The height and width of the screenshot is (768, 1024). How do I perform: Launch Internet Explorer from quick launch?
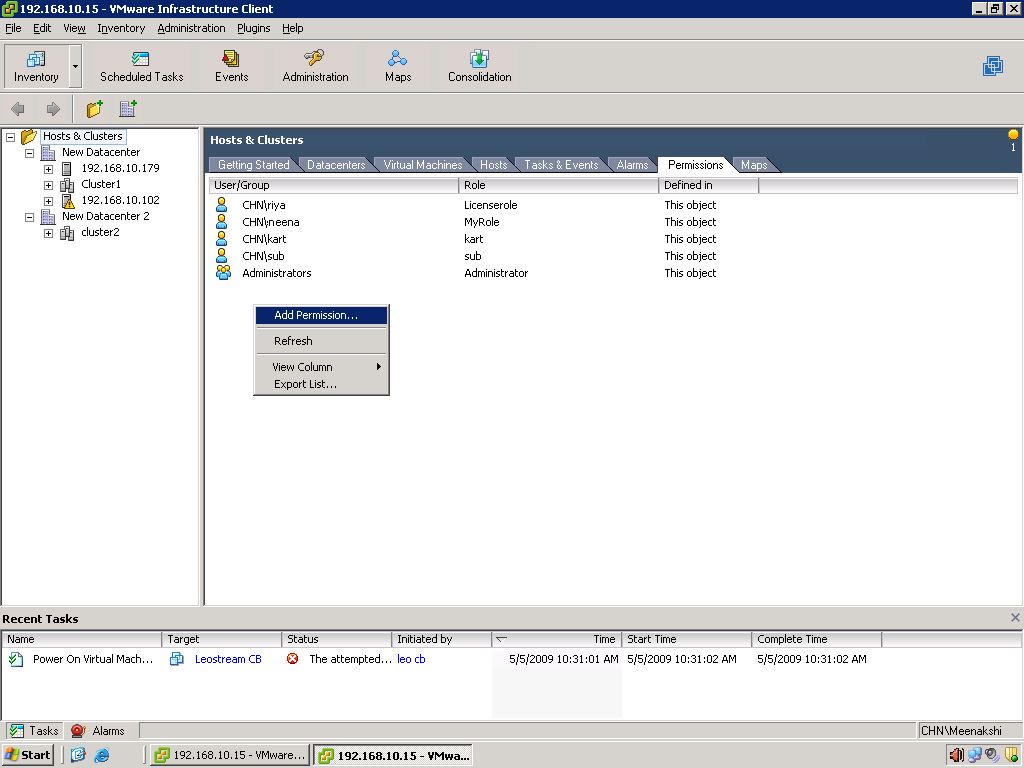tap(102, 755)
